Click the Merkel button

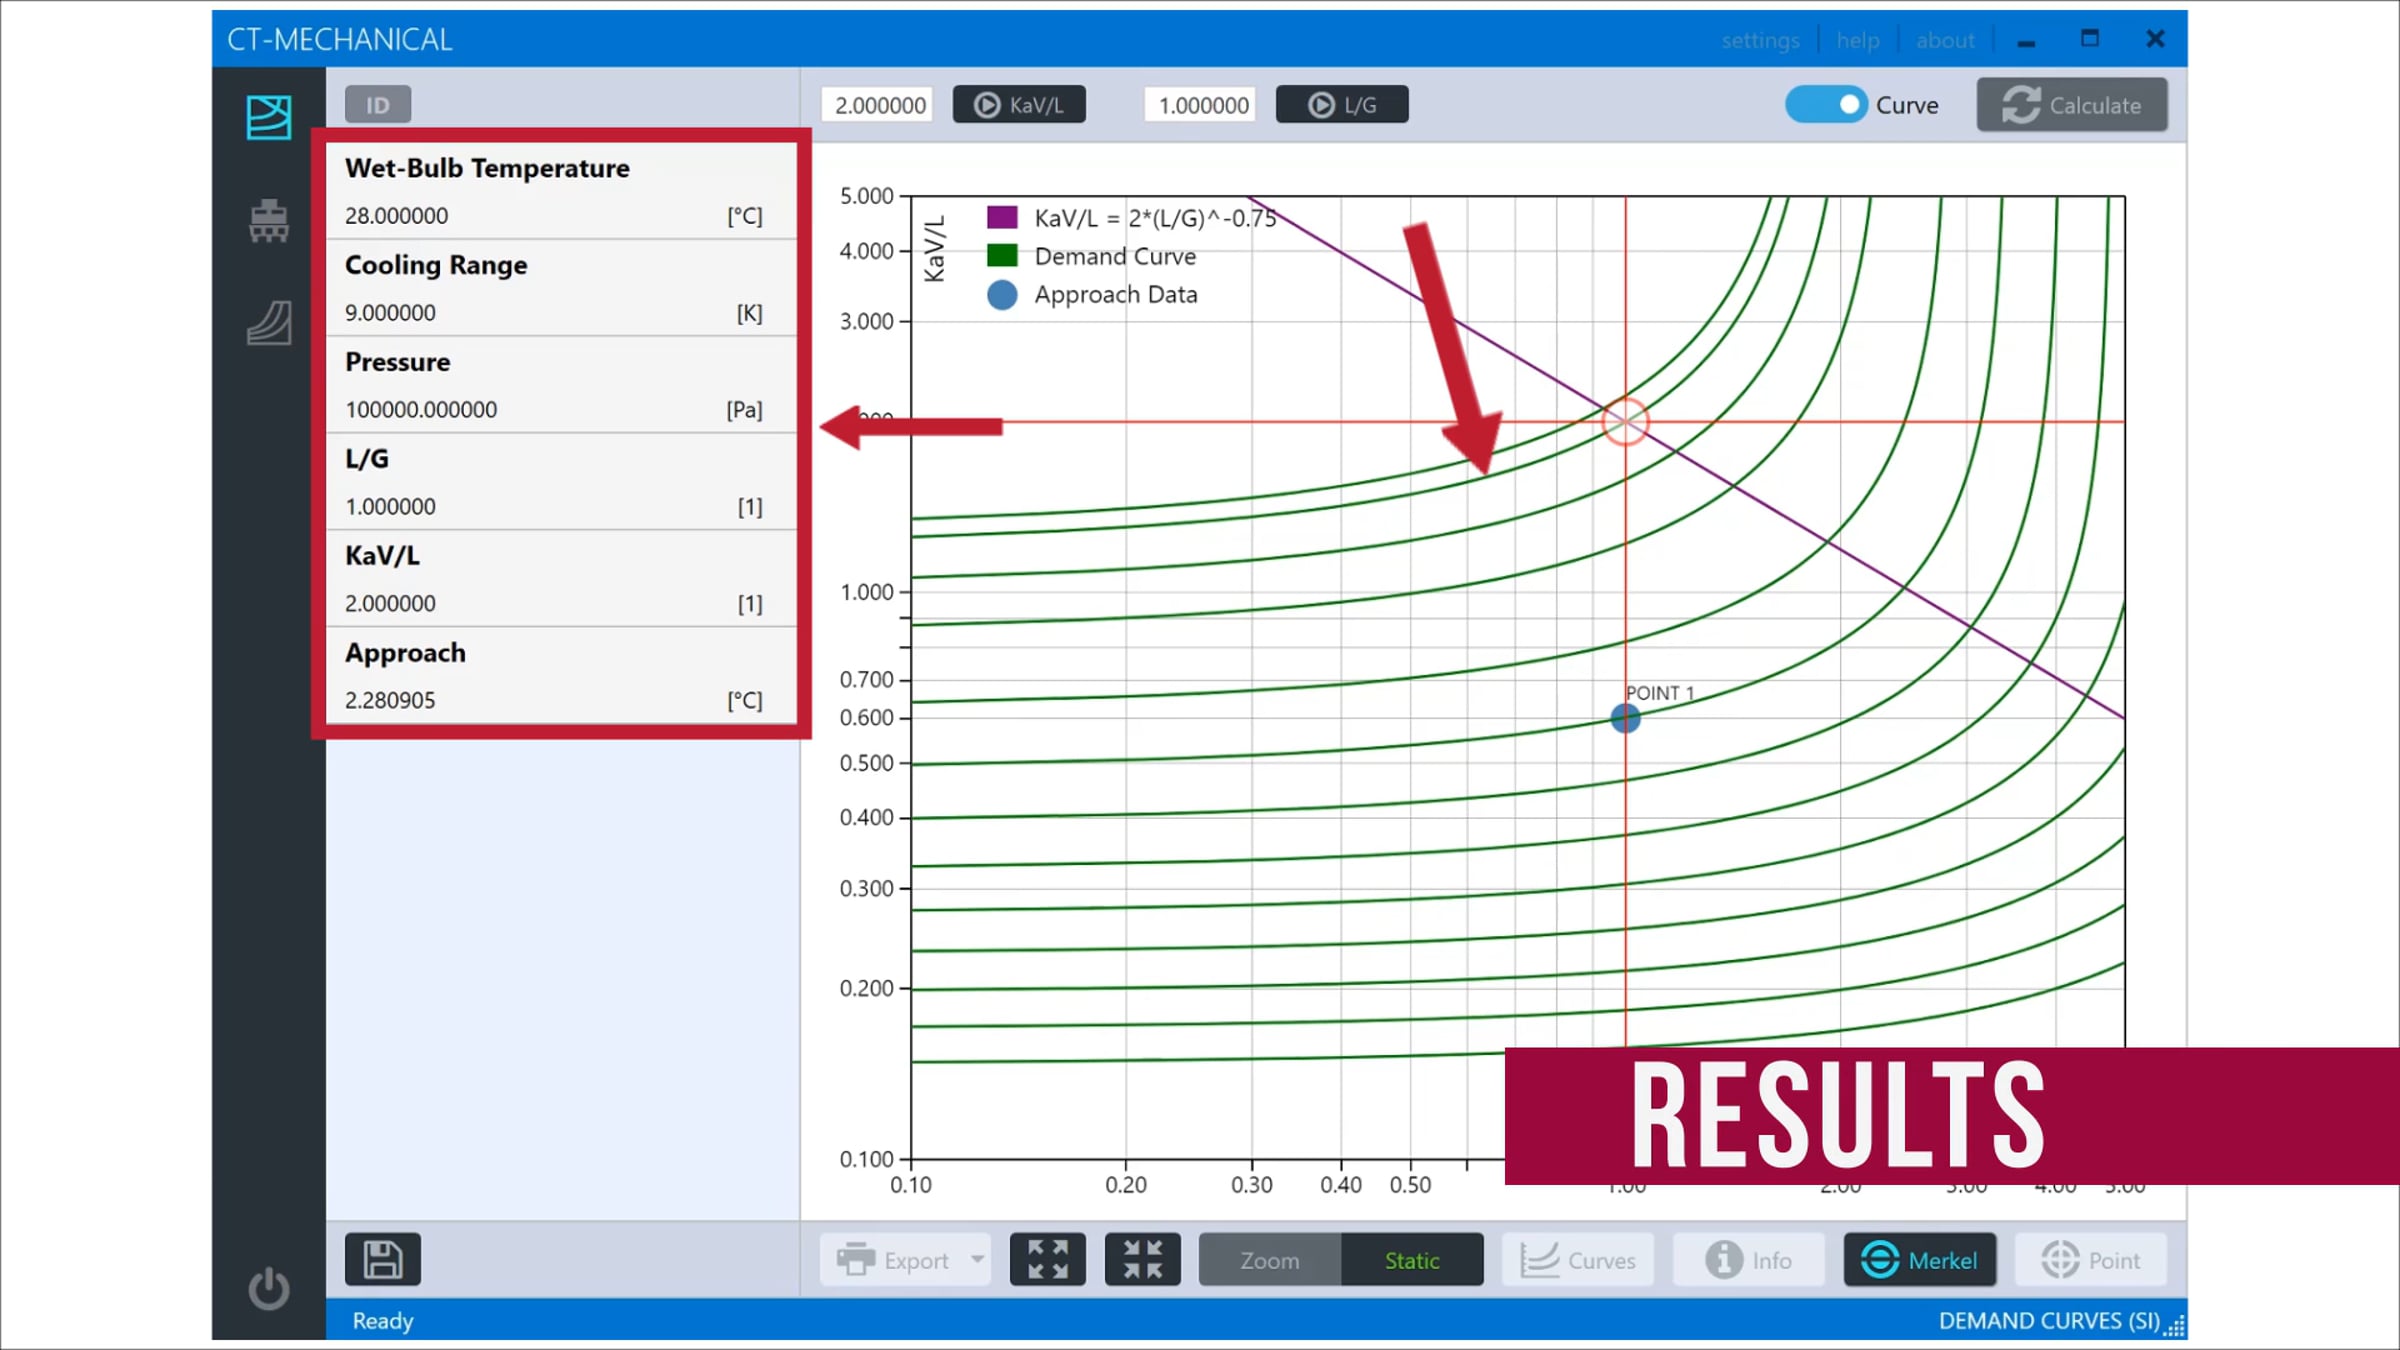coord(1920,1260)
